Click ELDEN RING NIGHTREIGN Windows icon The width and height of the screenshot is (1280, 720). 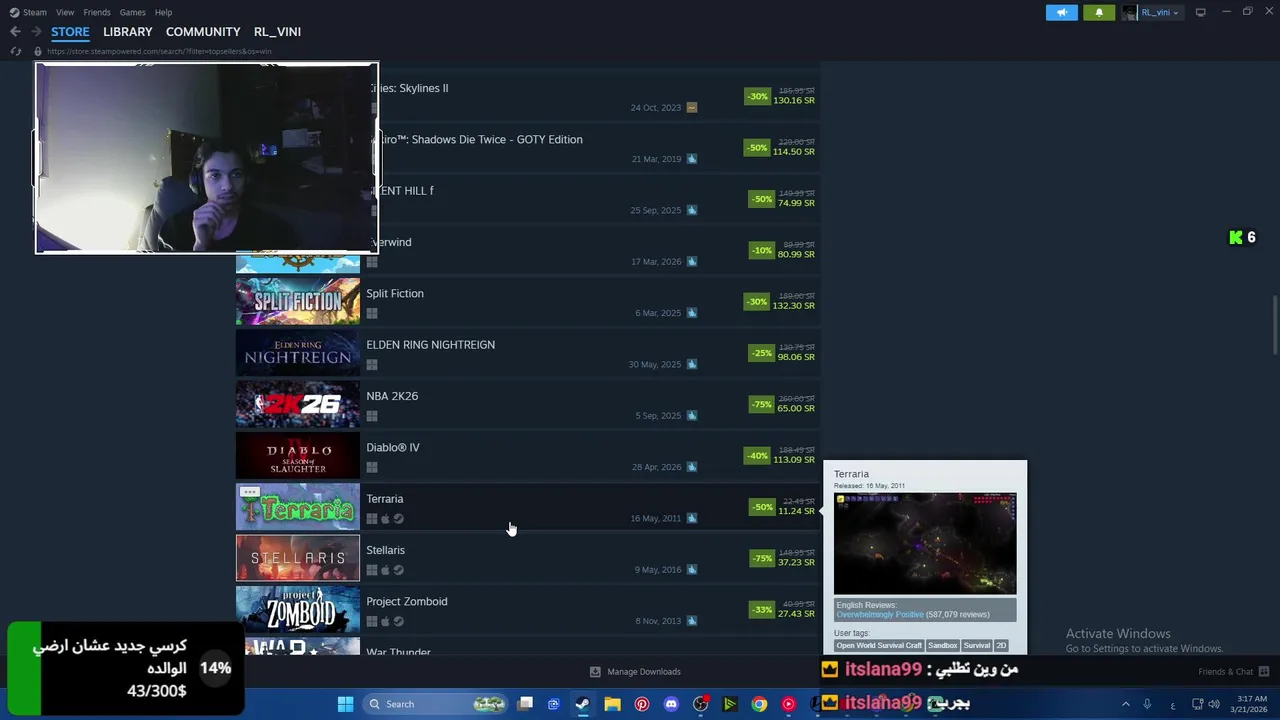click(x=372, y=365)
